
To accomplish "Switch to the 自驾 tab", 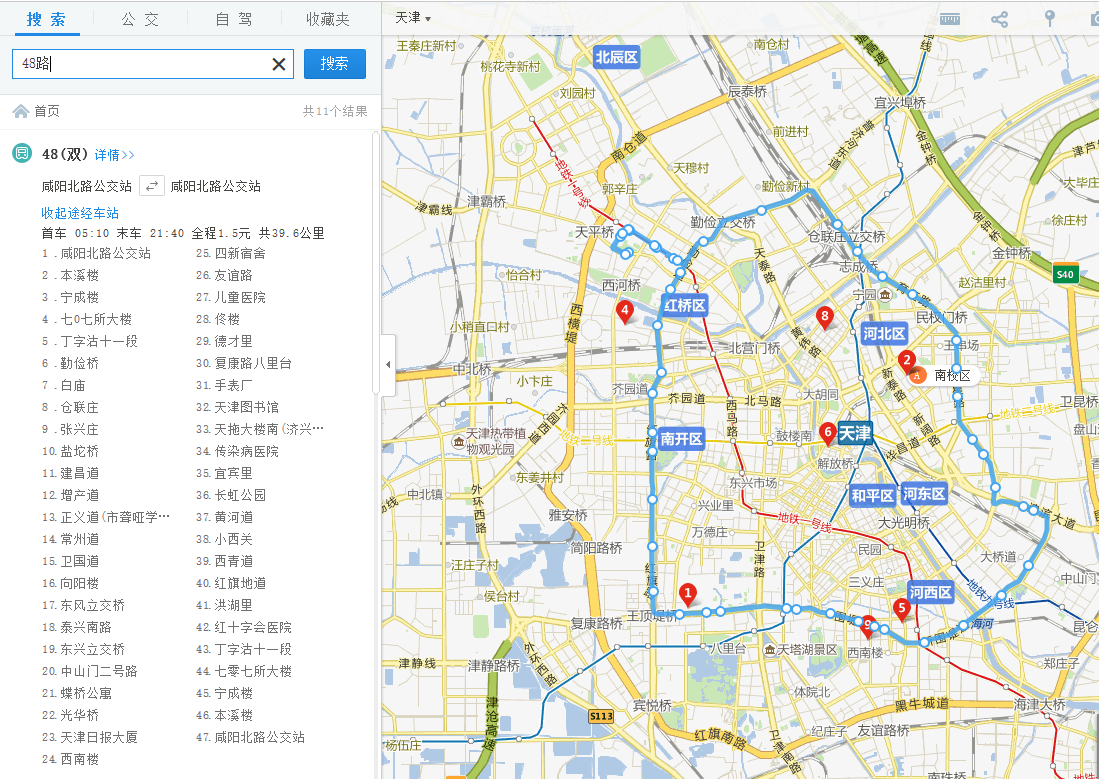I will coord(234,19).
